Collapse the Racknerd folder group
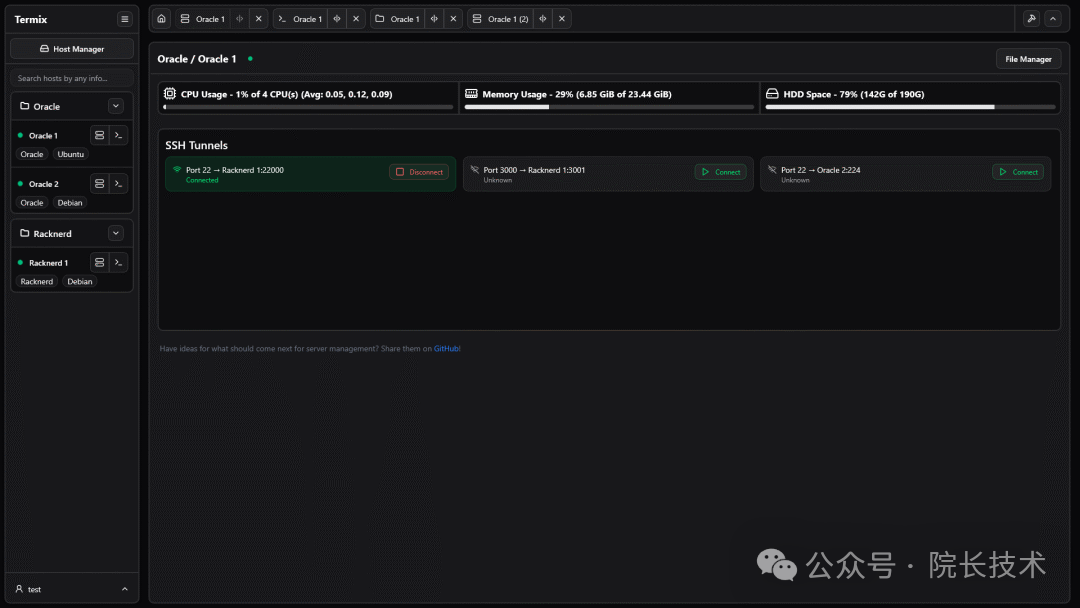1080x608 pixels. [116, 233]
